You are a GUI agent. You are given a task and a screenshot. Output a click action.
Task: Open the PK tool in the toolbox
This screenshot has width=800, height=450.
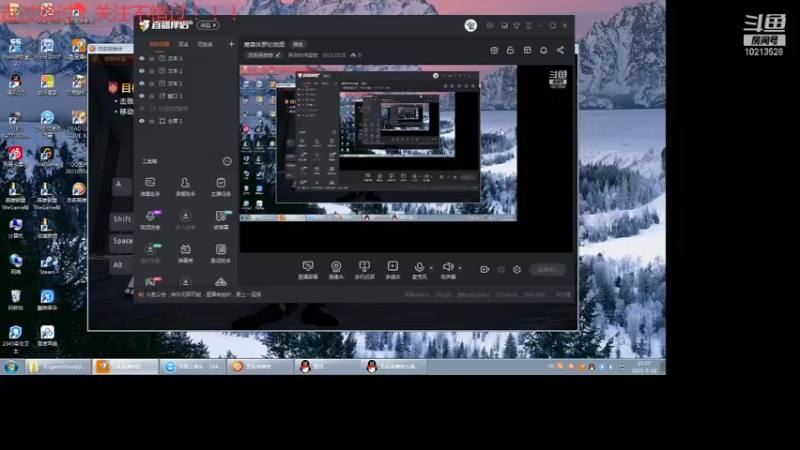151,282
